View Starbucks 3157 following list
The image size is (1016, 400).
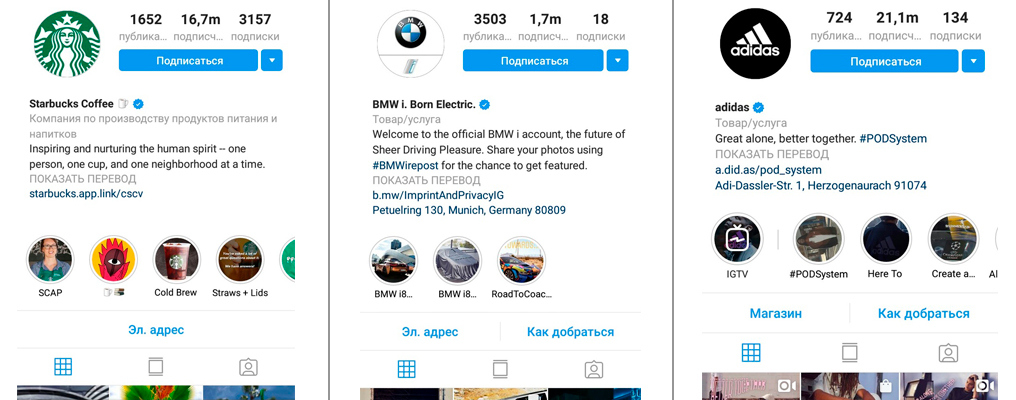(255, 27)
